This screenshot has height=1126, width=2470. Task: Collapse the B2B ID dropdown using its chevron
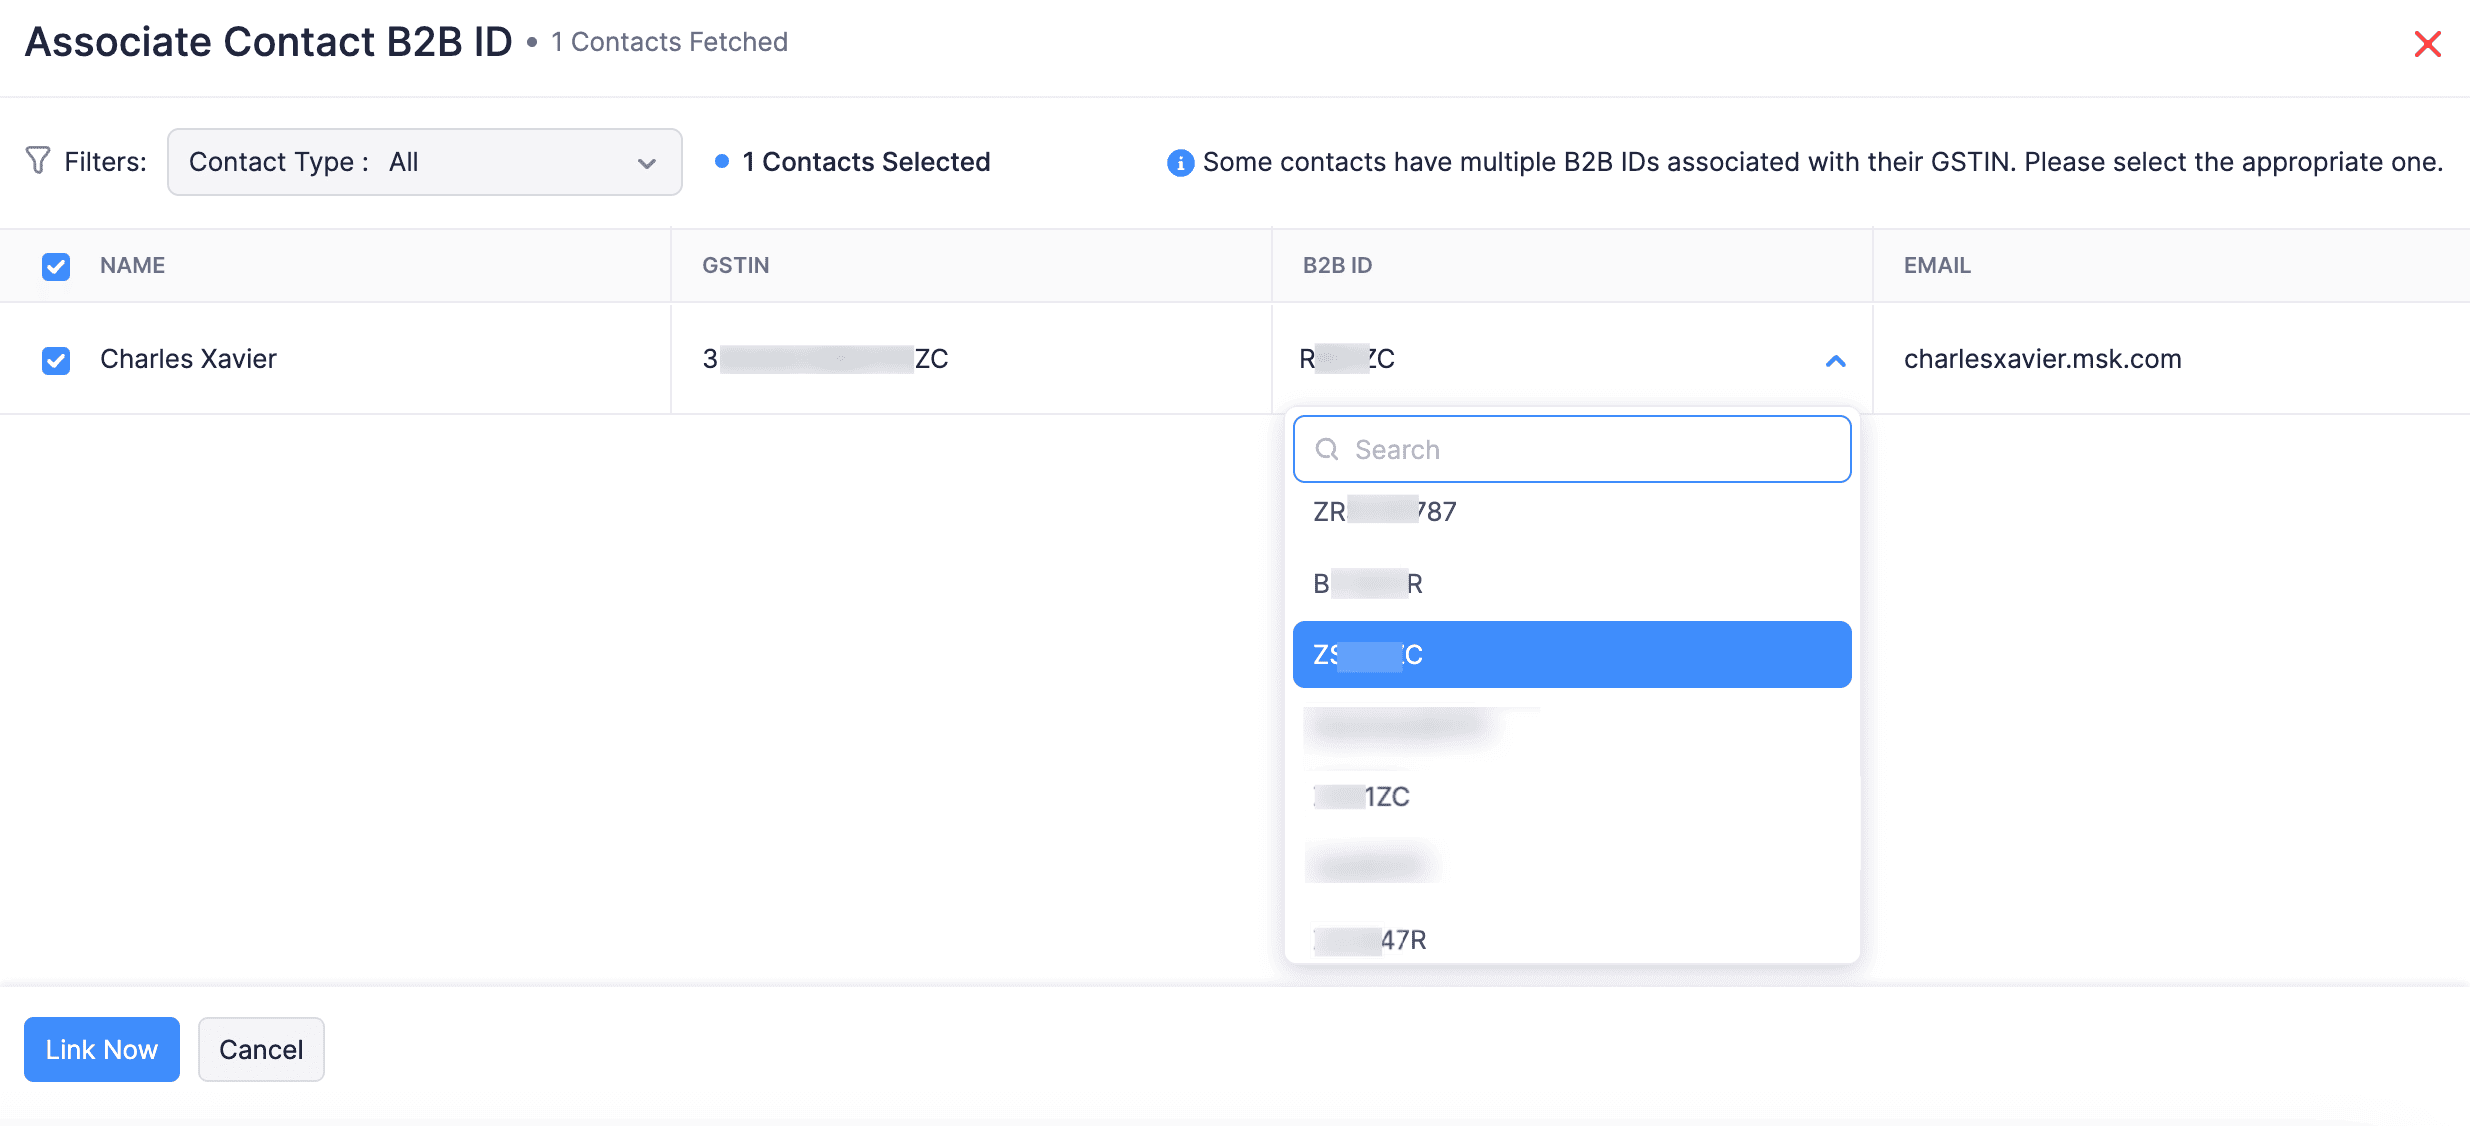point(1835,360)
